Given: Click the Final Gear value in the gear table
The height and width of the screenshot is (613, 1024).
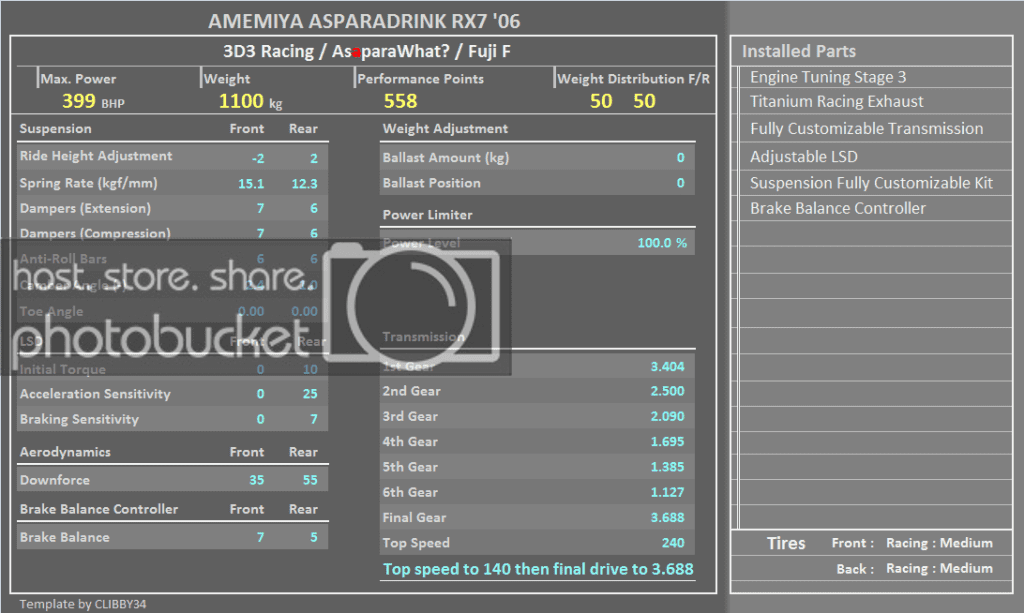Looking at the screenshot, I should coord(667,518).
